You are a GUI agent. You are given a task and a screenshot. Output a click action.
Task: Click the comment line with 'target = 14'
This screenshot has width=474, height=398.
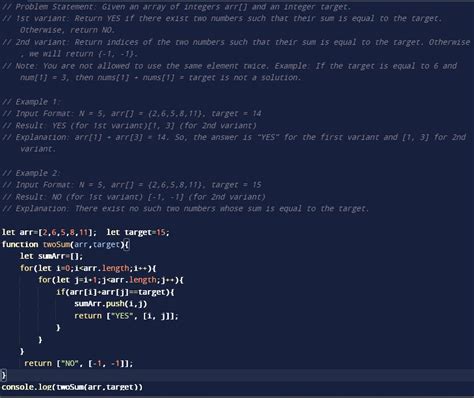pyautogui.click(x=132, y=114)
